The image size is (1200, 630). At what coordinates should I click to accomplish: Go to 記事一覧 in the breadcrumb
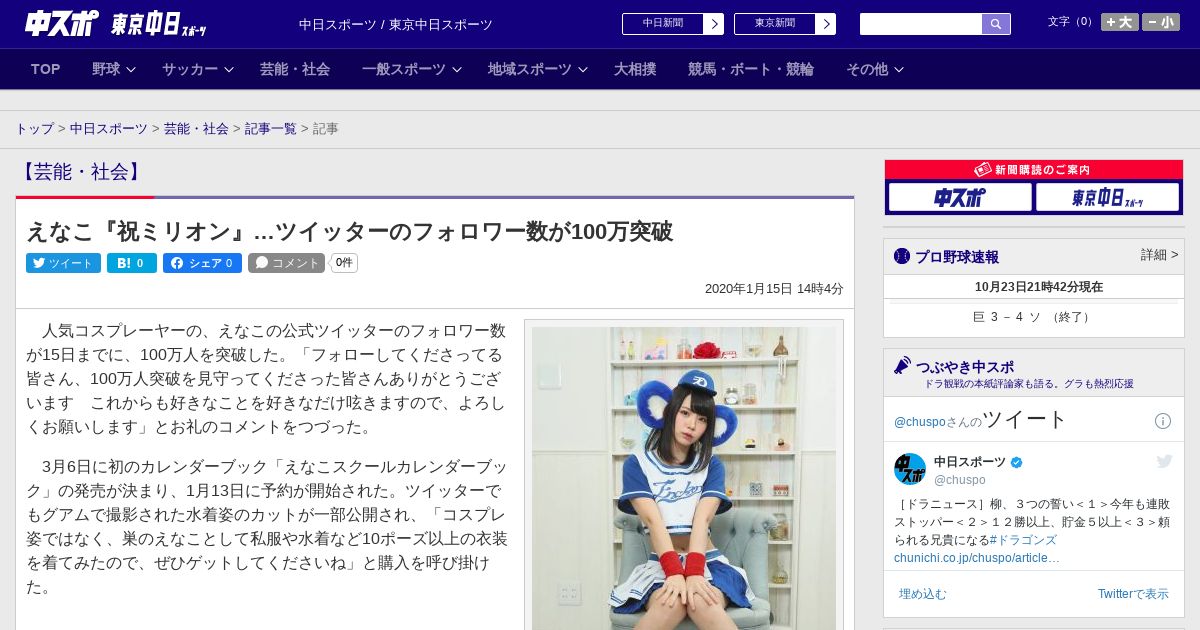click(x=271, y=129)
